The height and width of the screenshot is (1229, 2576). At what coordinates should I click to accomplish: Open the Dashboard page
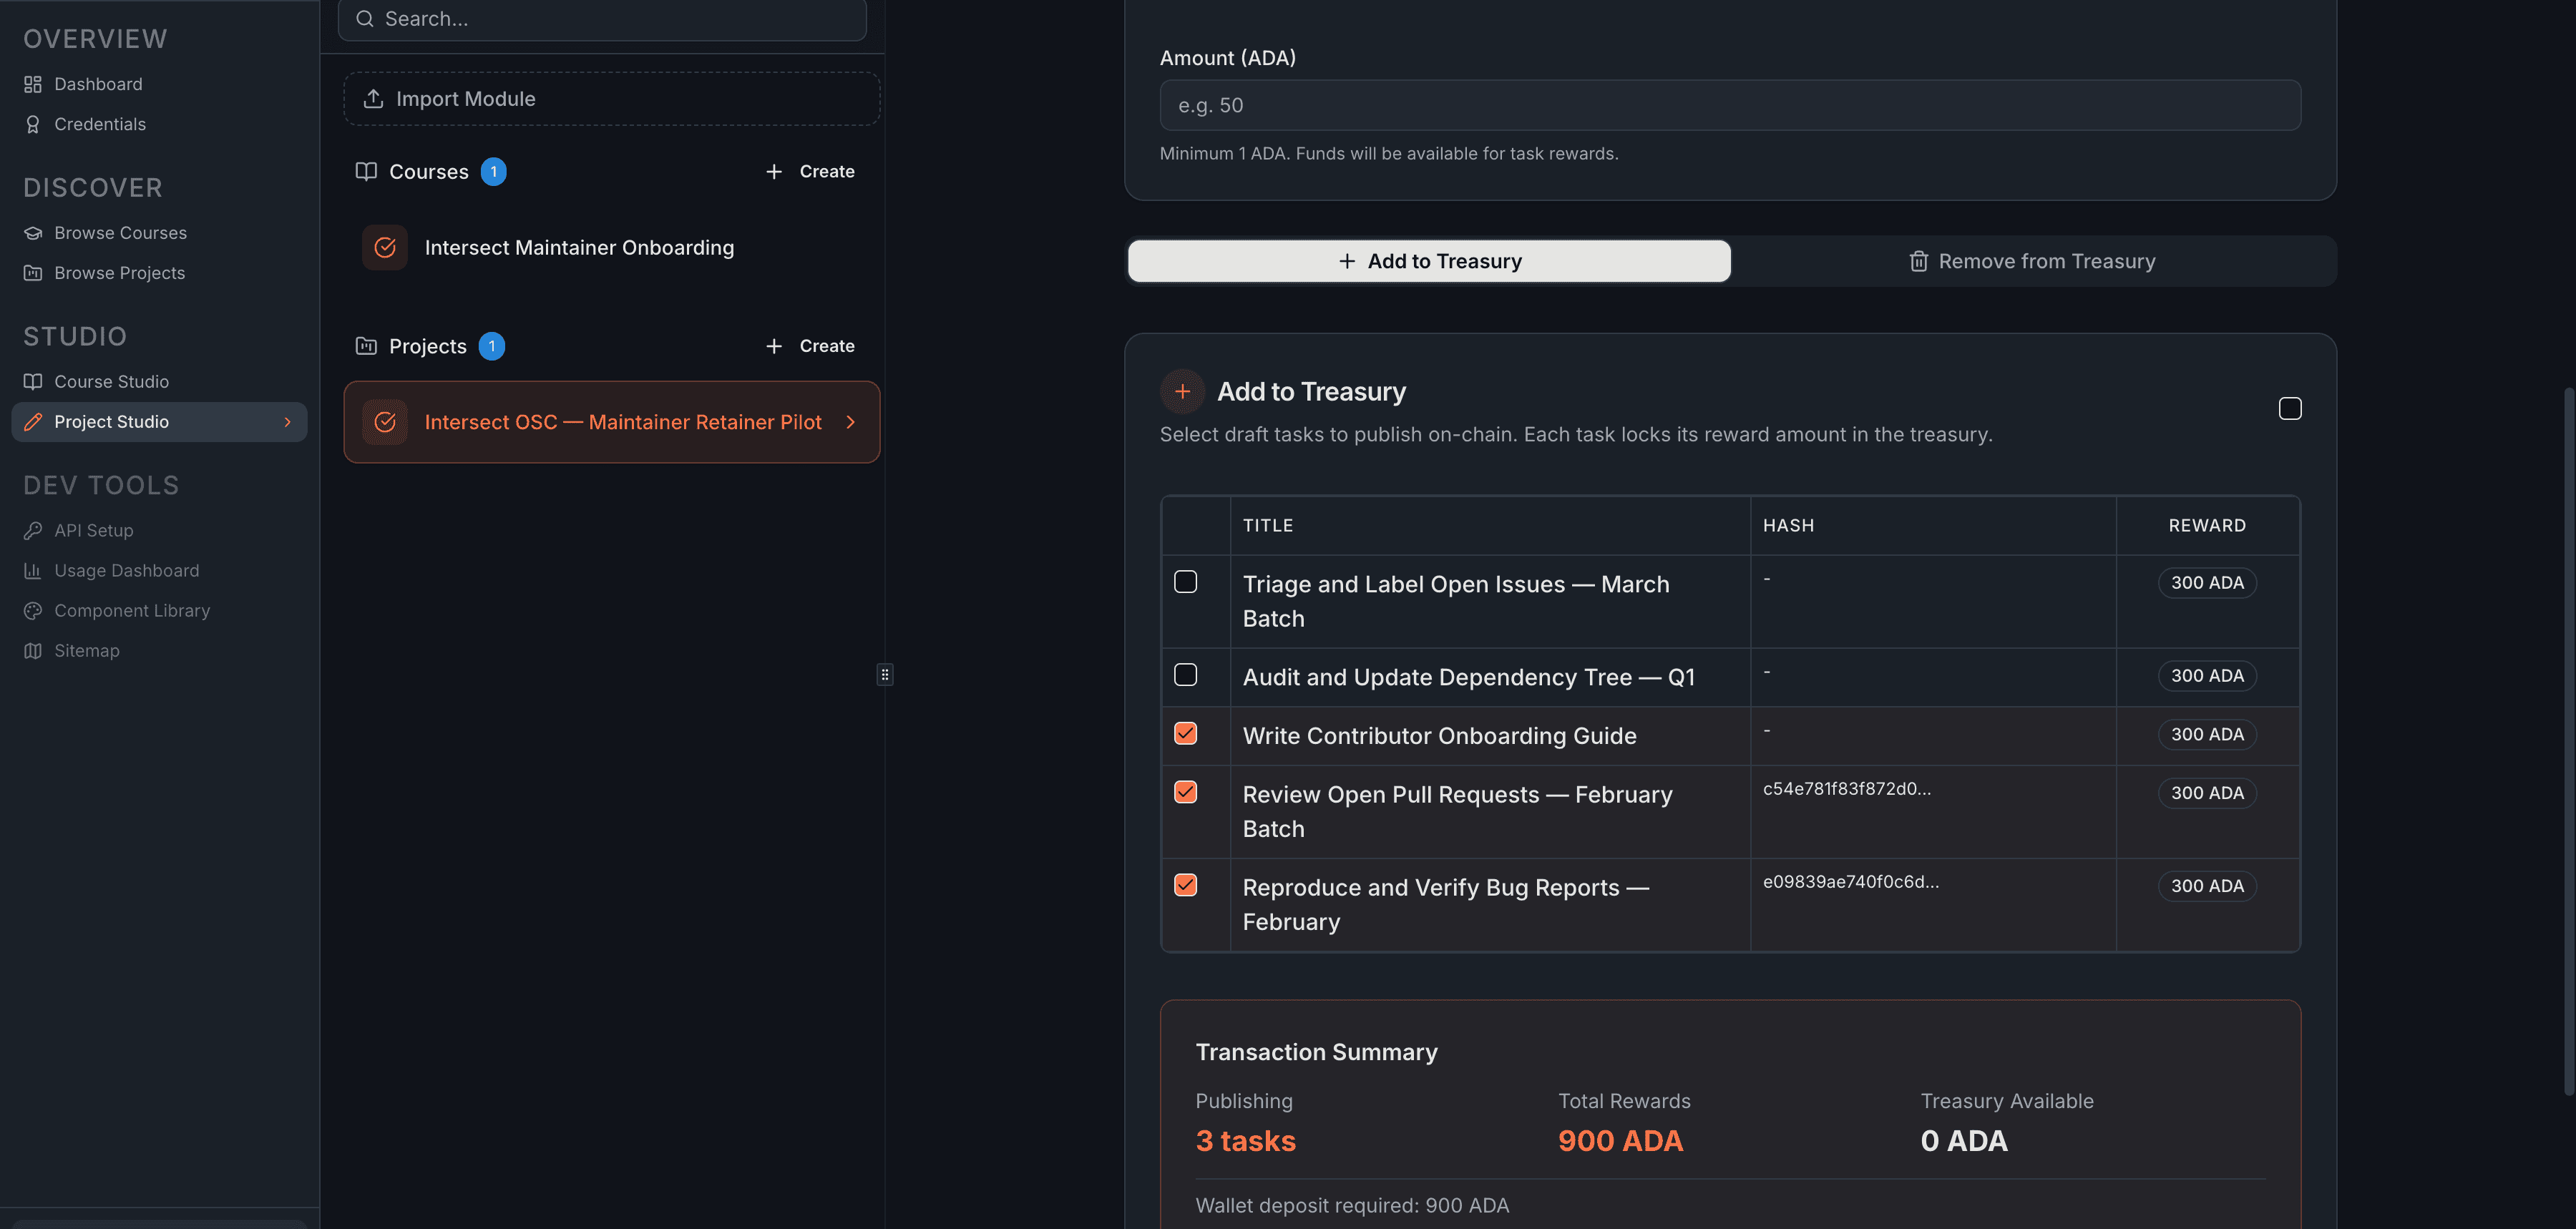[98, 84]
